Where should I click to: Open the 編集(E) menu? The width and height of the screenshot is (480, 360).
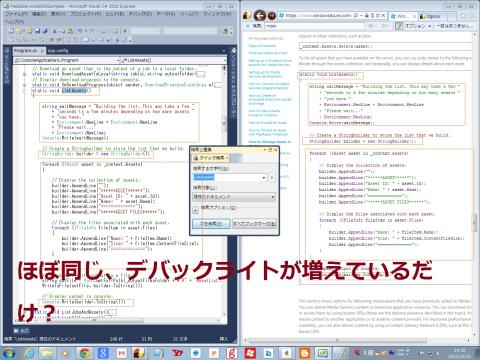(x=39, y=14)
